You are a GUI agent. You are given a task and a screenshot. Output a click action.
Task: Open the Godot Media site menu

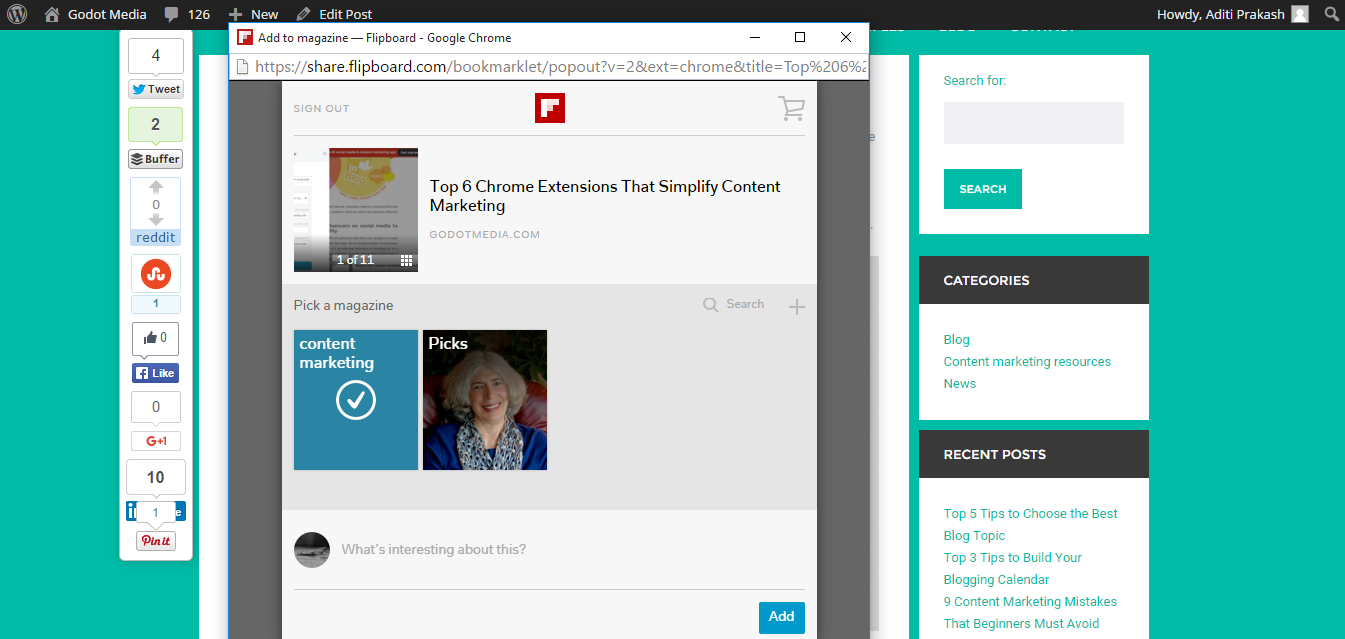96,14
